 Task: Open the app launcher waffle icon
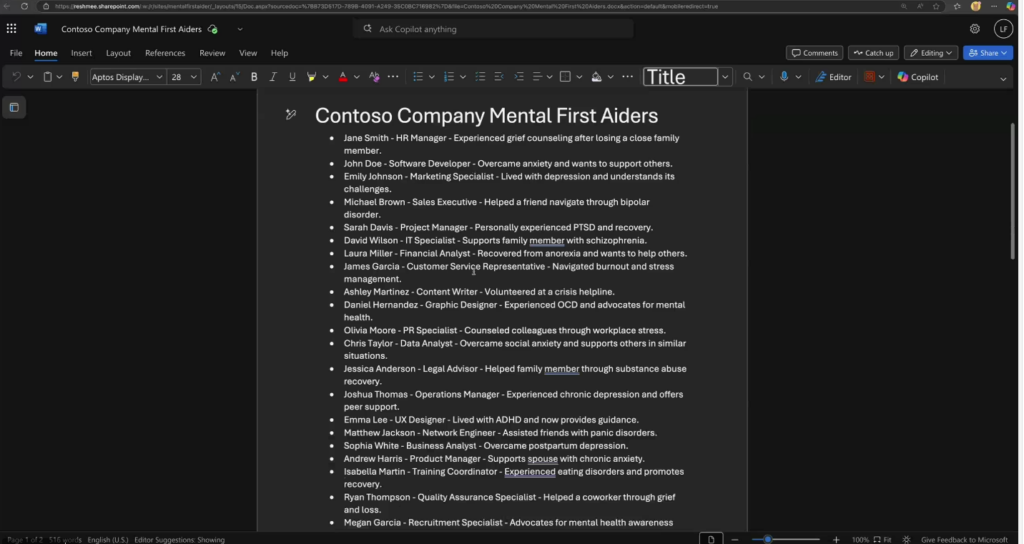[x=11, y=29]
